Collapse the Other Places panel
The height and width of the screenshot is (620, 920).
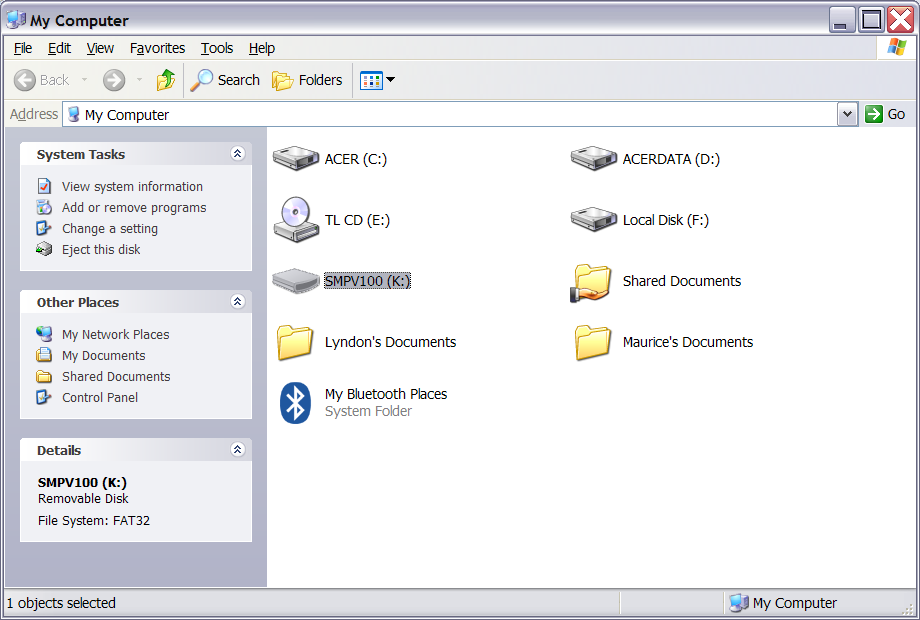coord(237,302)
